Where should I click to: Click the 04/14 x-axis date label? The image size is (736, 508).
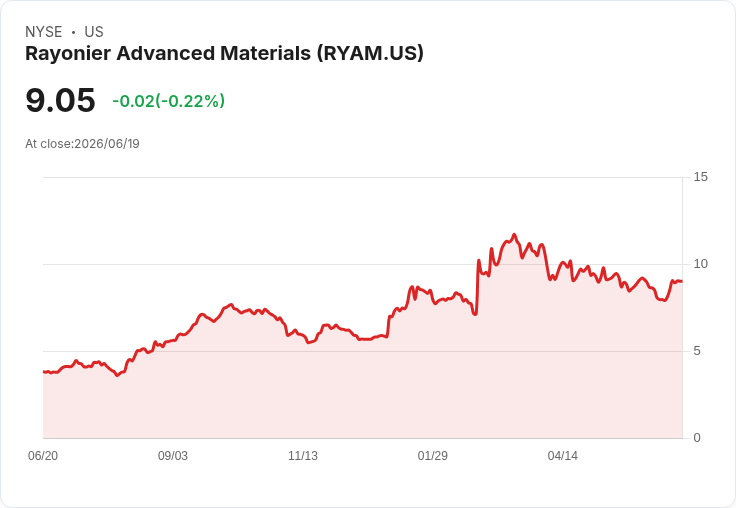click(562, 456)
